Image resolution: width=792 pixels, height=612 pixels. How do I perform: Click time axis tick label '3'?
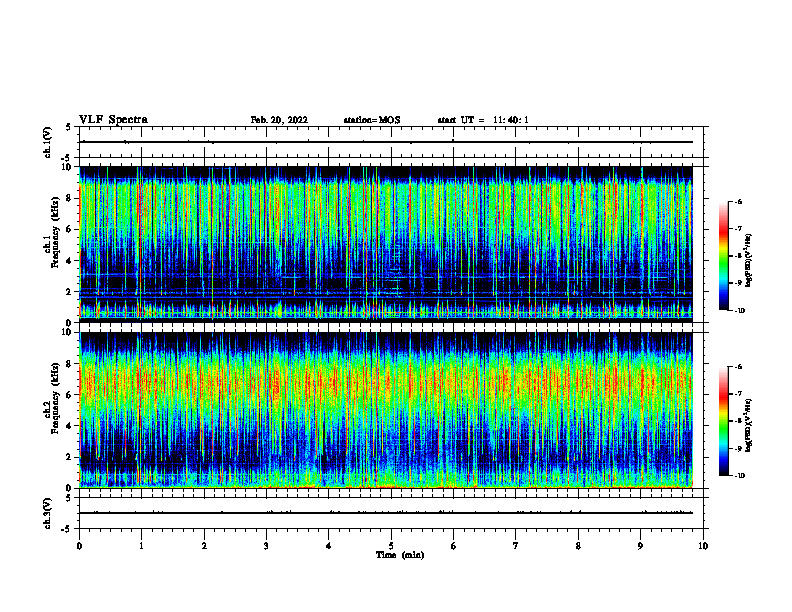(266, 546)
